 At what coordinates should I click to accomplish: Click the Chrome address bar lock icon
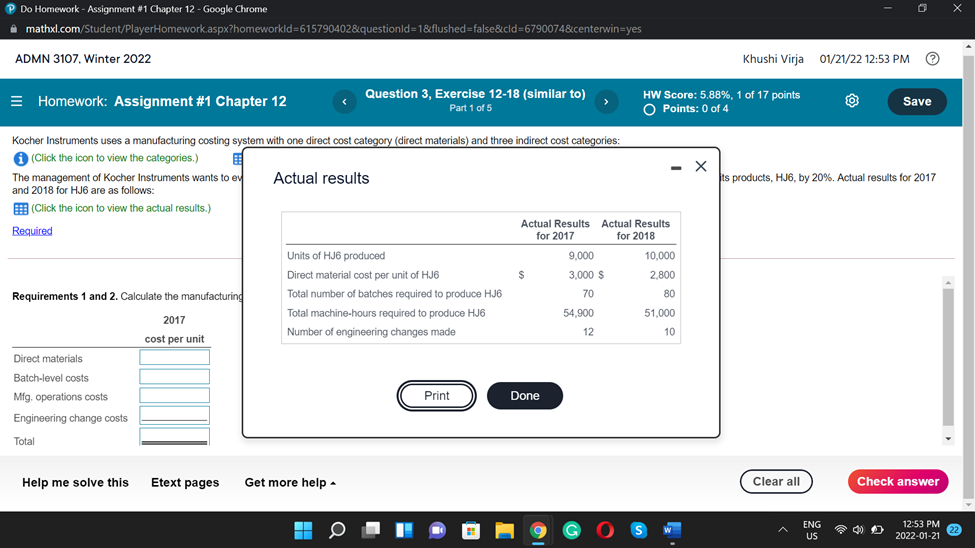pyautogui.click(x=14, y=29)
